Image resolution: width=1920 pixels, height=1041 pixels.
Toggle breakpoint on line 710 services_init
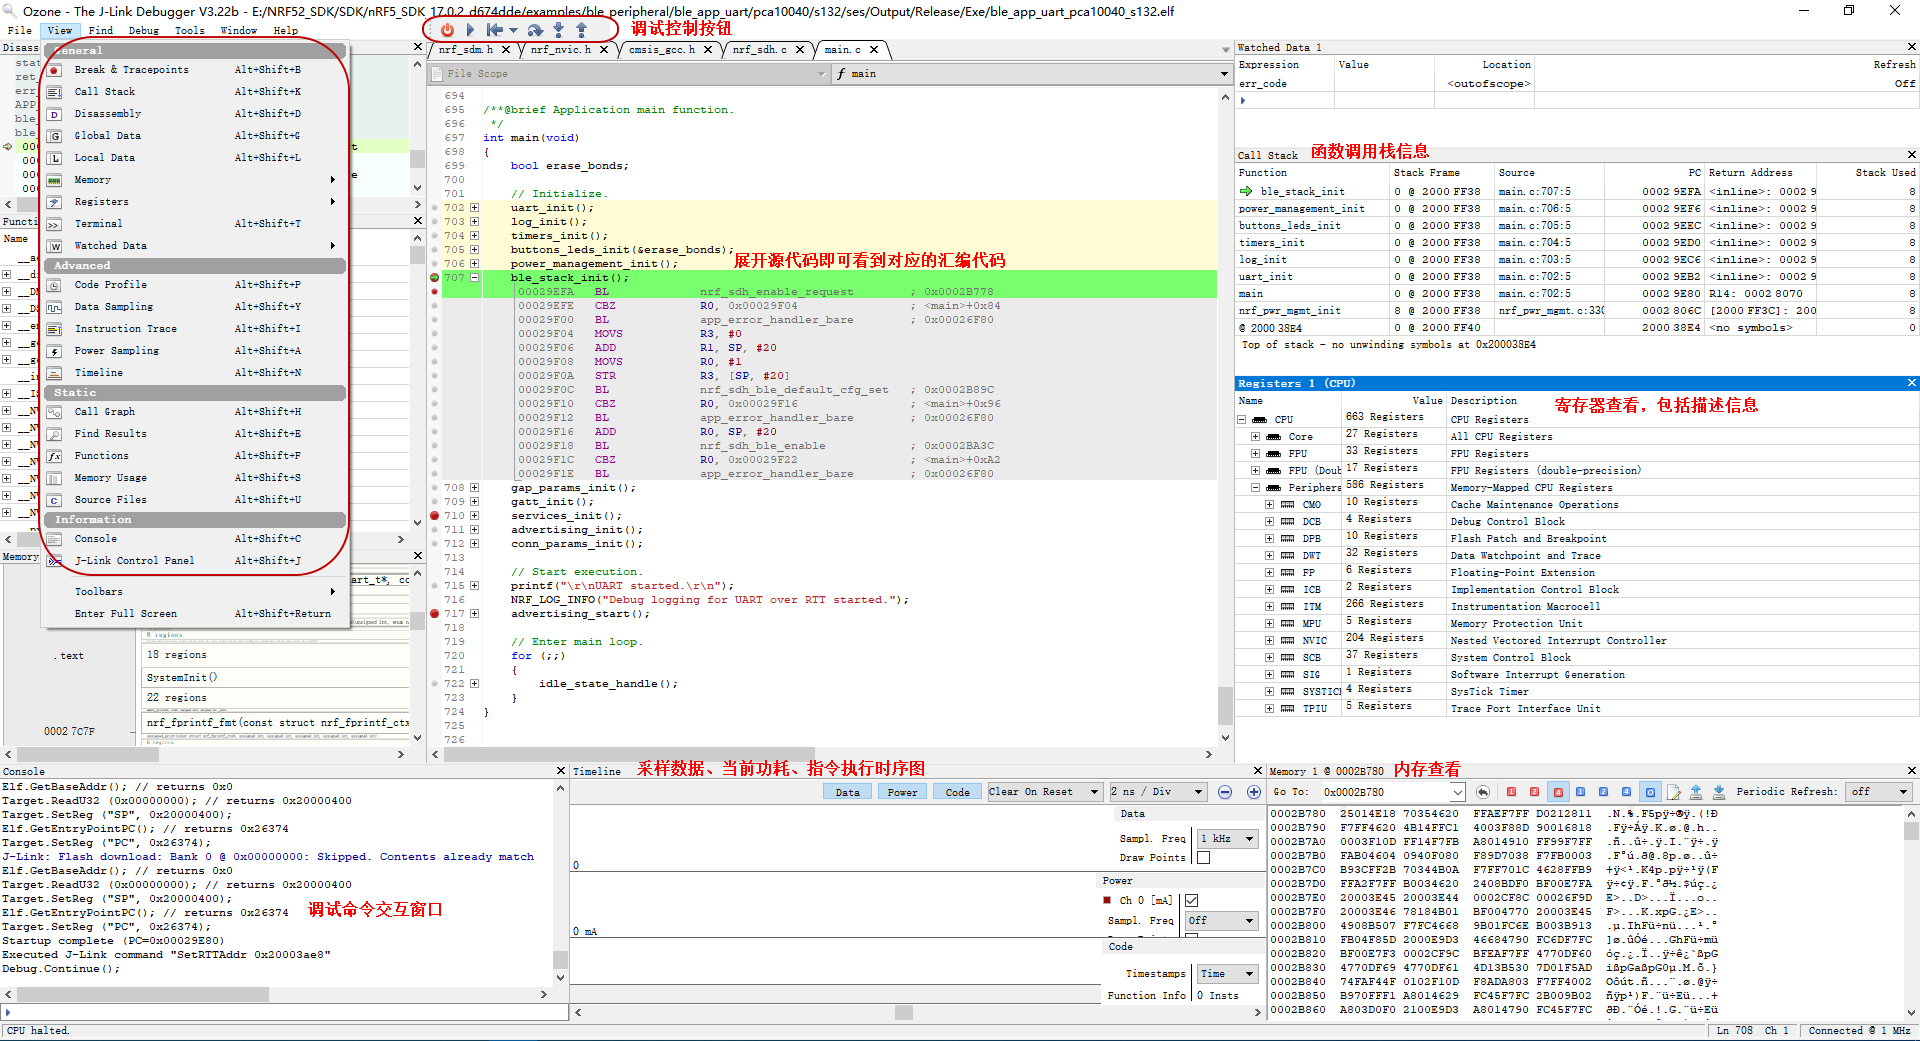click(434, 516)
